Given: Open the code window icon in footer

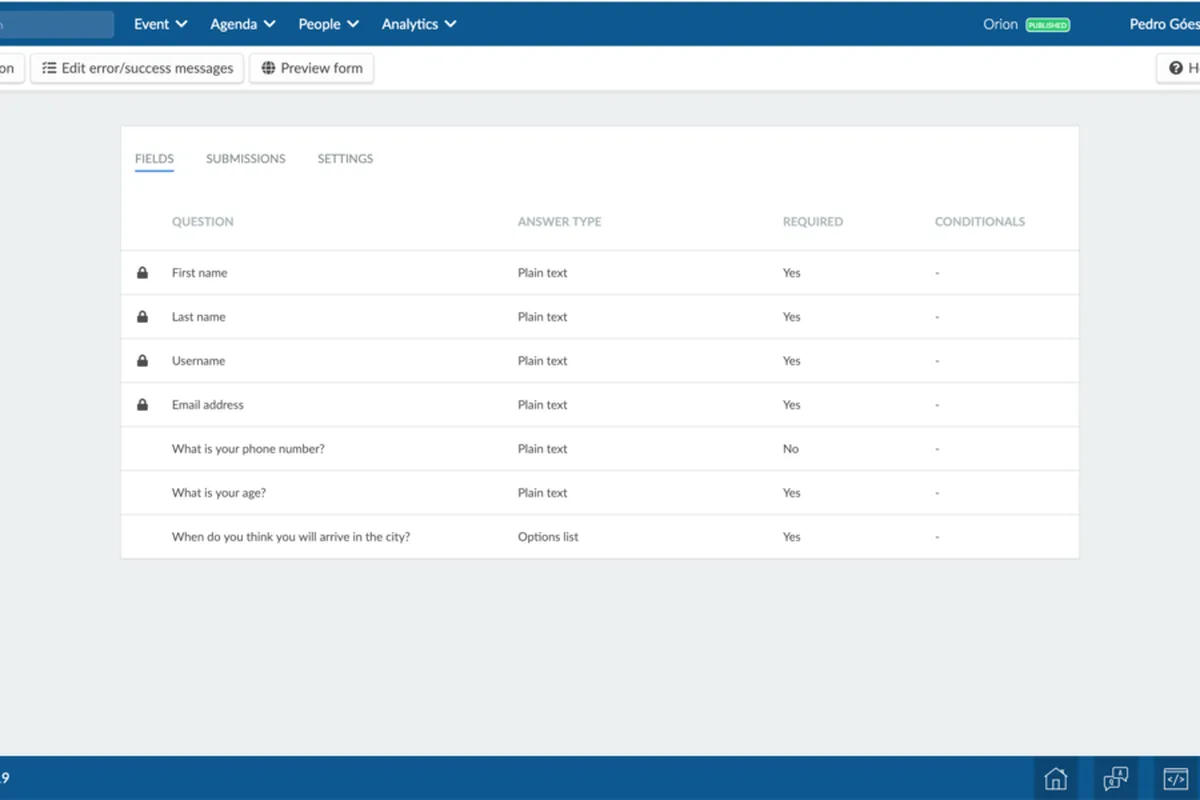Looking at the screenshot, I should click(1175, 778).
